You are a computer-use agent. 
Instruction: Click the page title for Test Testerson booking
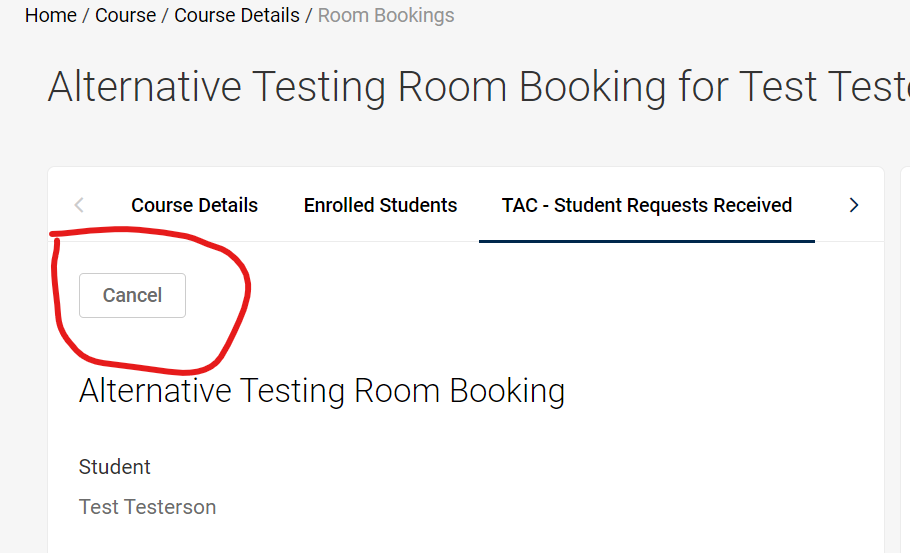(478, 87)
